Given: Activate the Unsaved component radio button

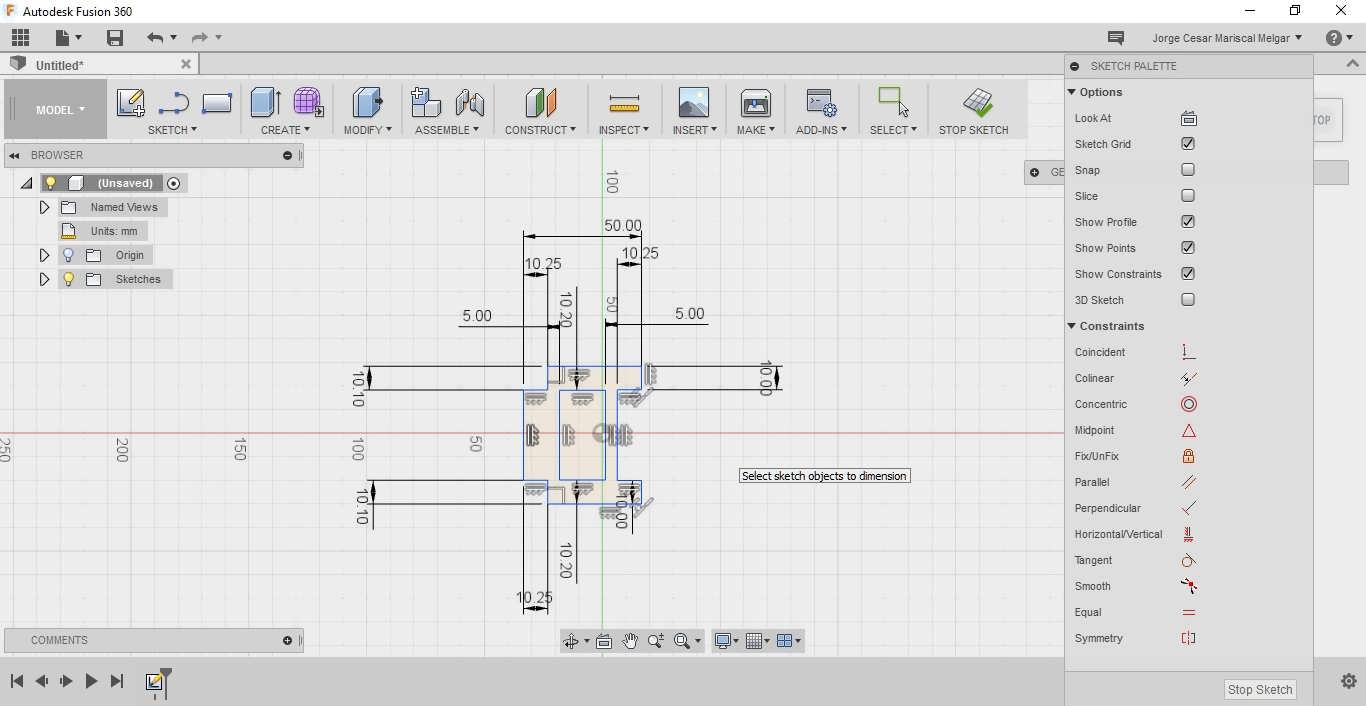Looking at the screenshot, I should pyautogui.click(x=174, y=183).
